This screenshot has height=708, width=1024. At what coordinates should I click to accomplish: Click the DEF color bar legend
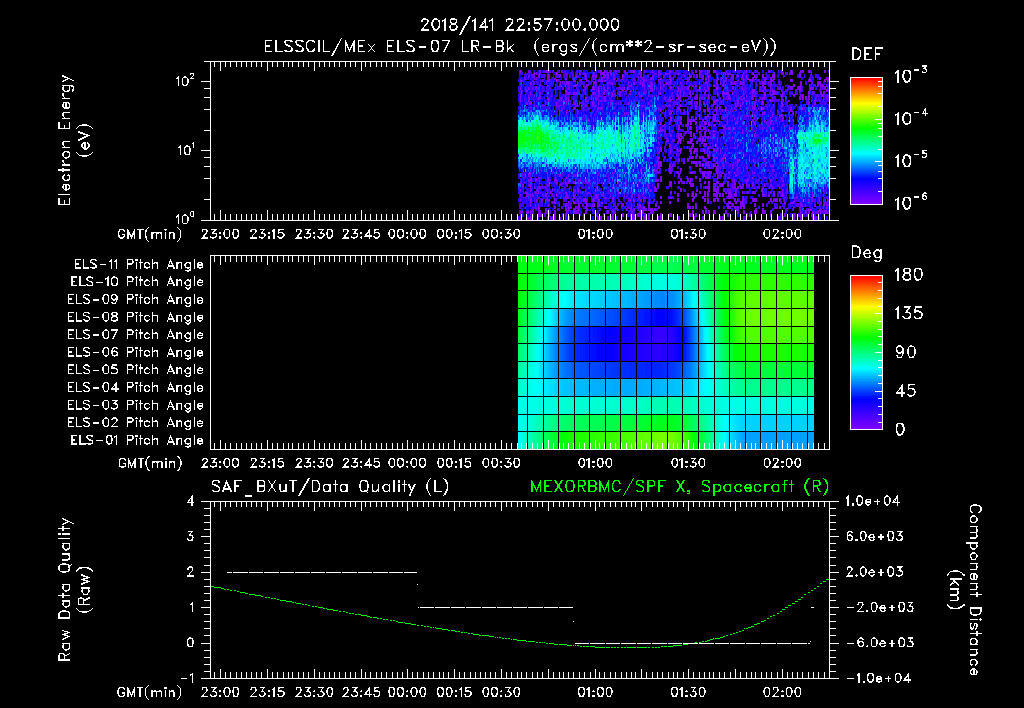point(866,141)
